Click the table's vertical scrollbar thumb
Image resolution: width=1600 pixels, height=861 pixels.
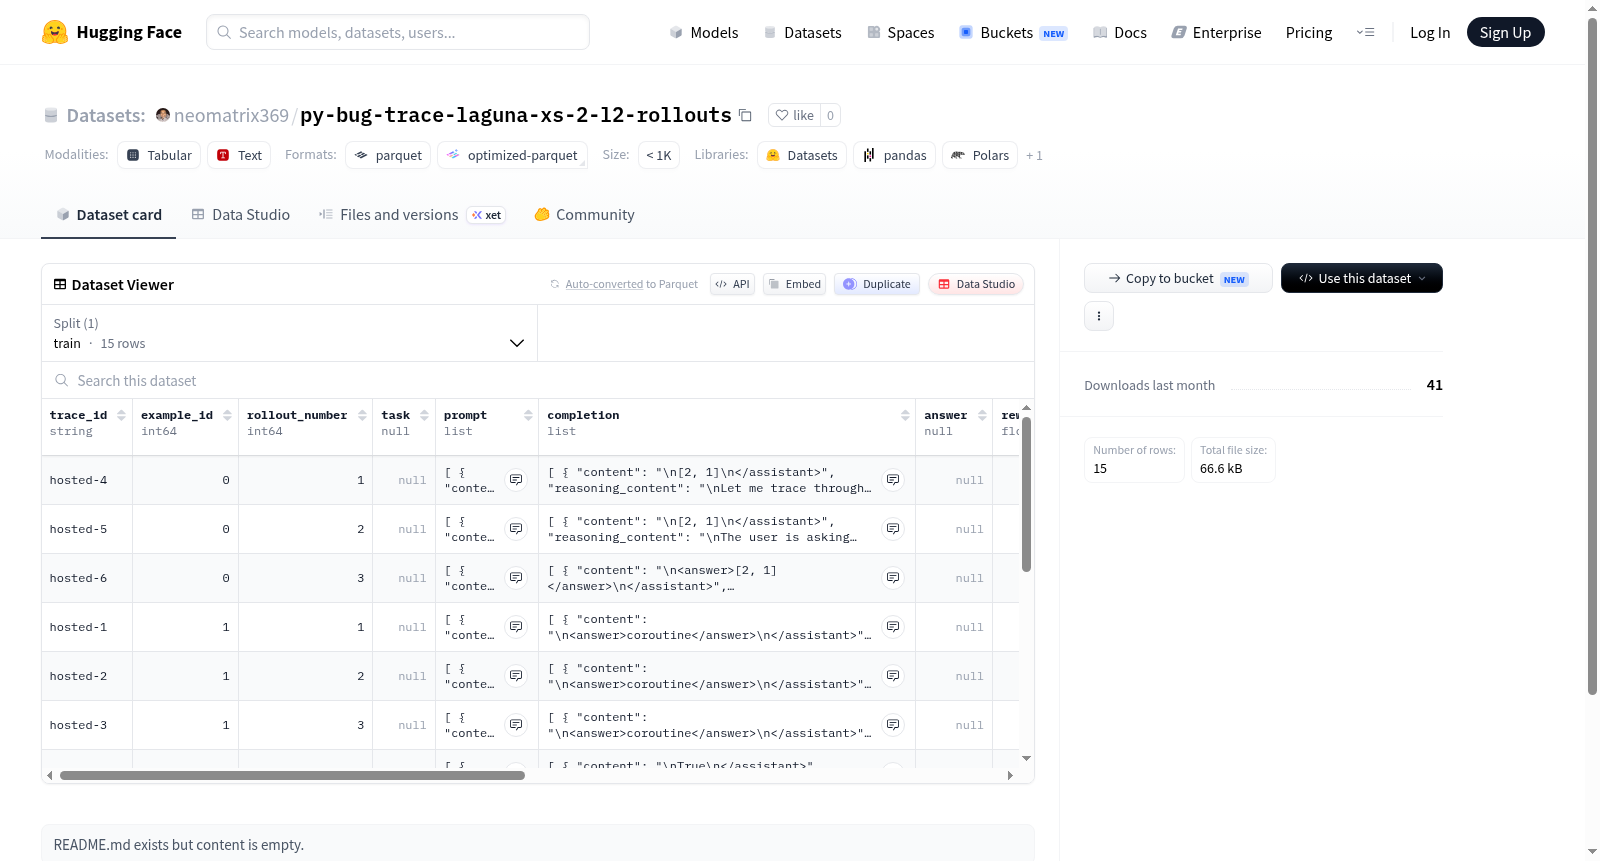pyautogui.click(x=1026, y=494)
